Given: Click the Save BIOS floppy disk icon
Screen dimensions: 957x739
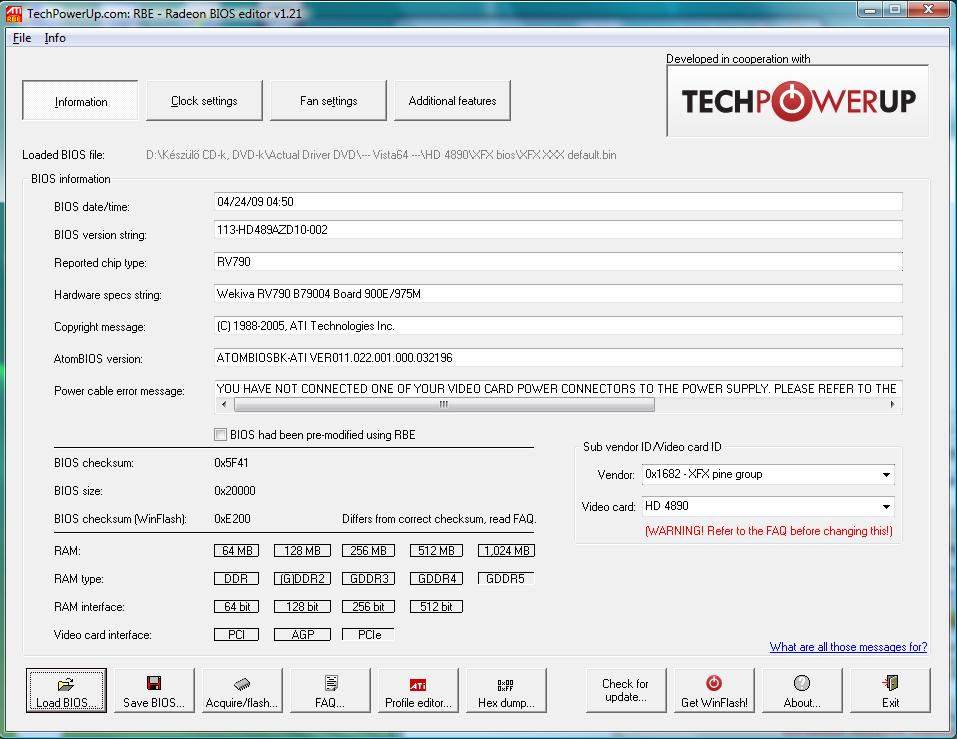Looking at the screenshot, I should (154, 683).
